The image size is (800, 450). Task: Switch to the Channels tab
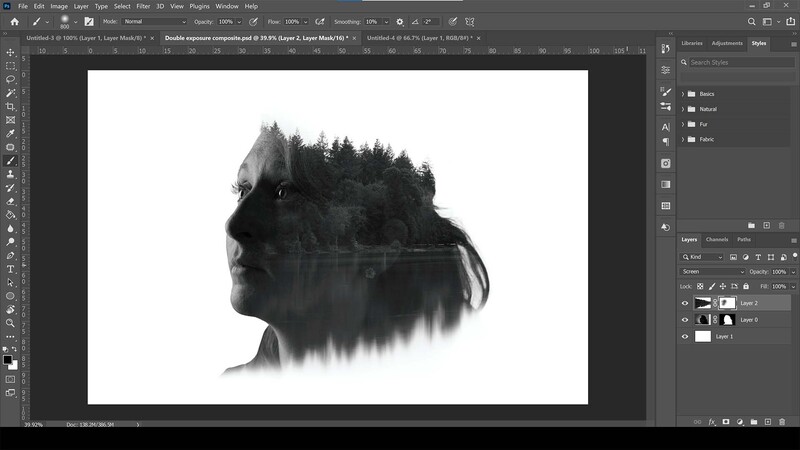pos(717,240)
